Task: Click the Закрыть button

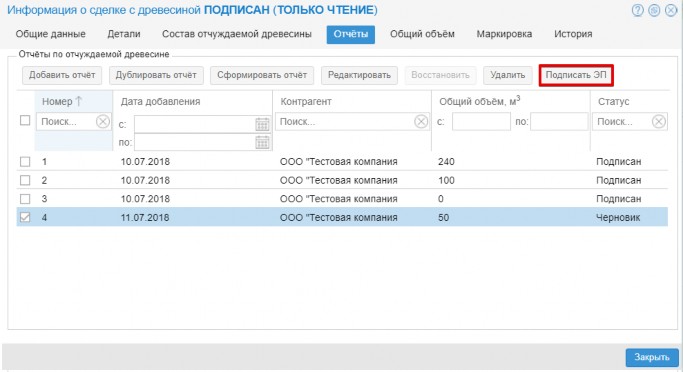Action: (652, 357)
